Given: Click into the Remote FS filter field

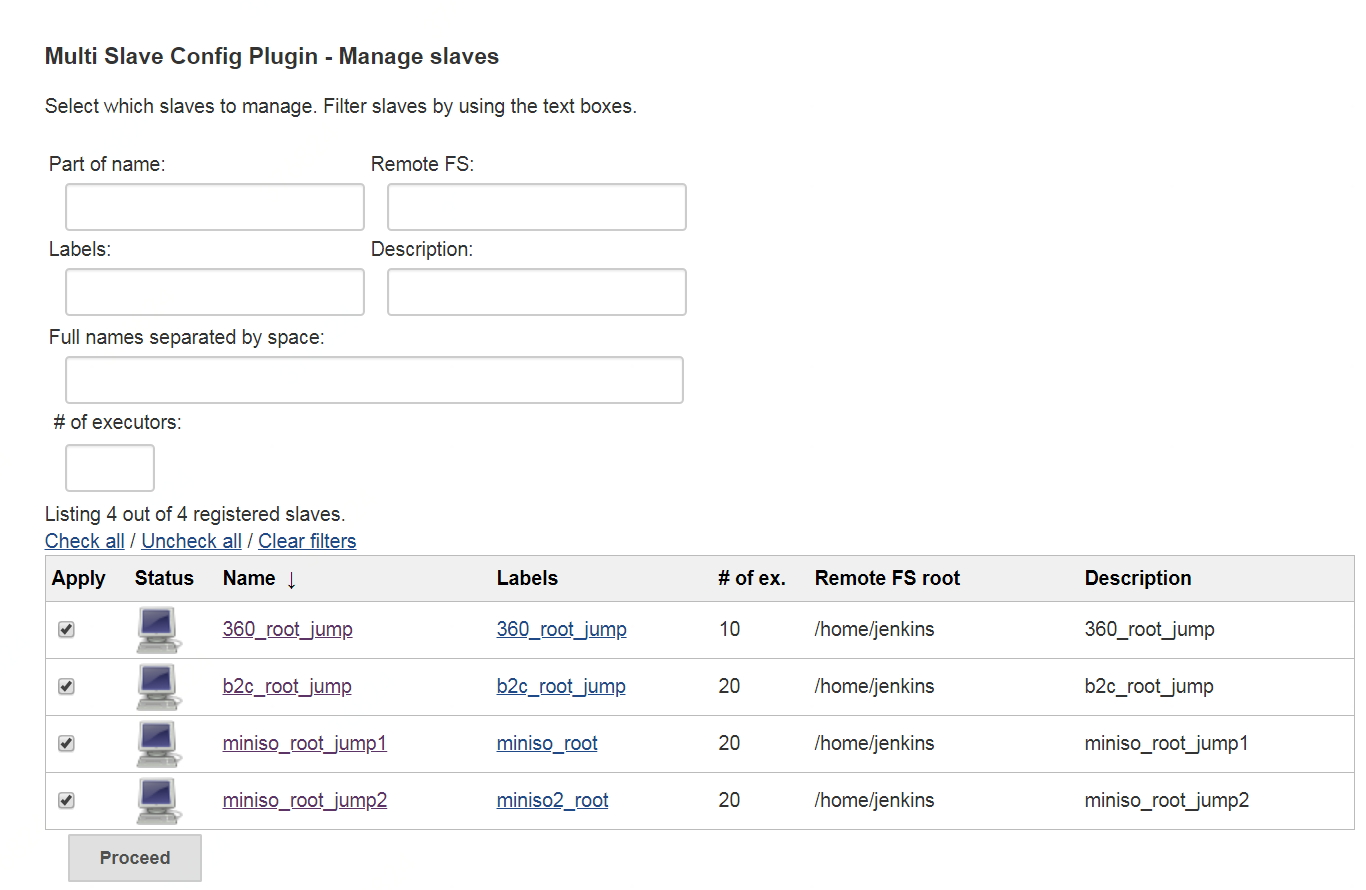Looking at the screenshot, I should pos(537,207).
